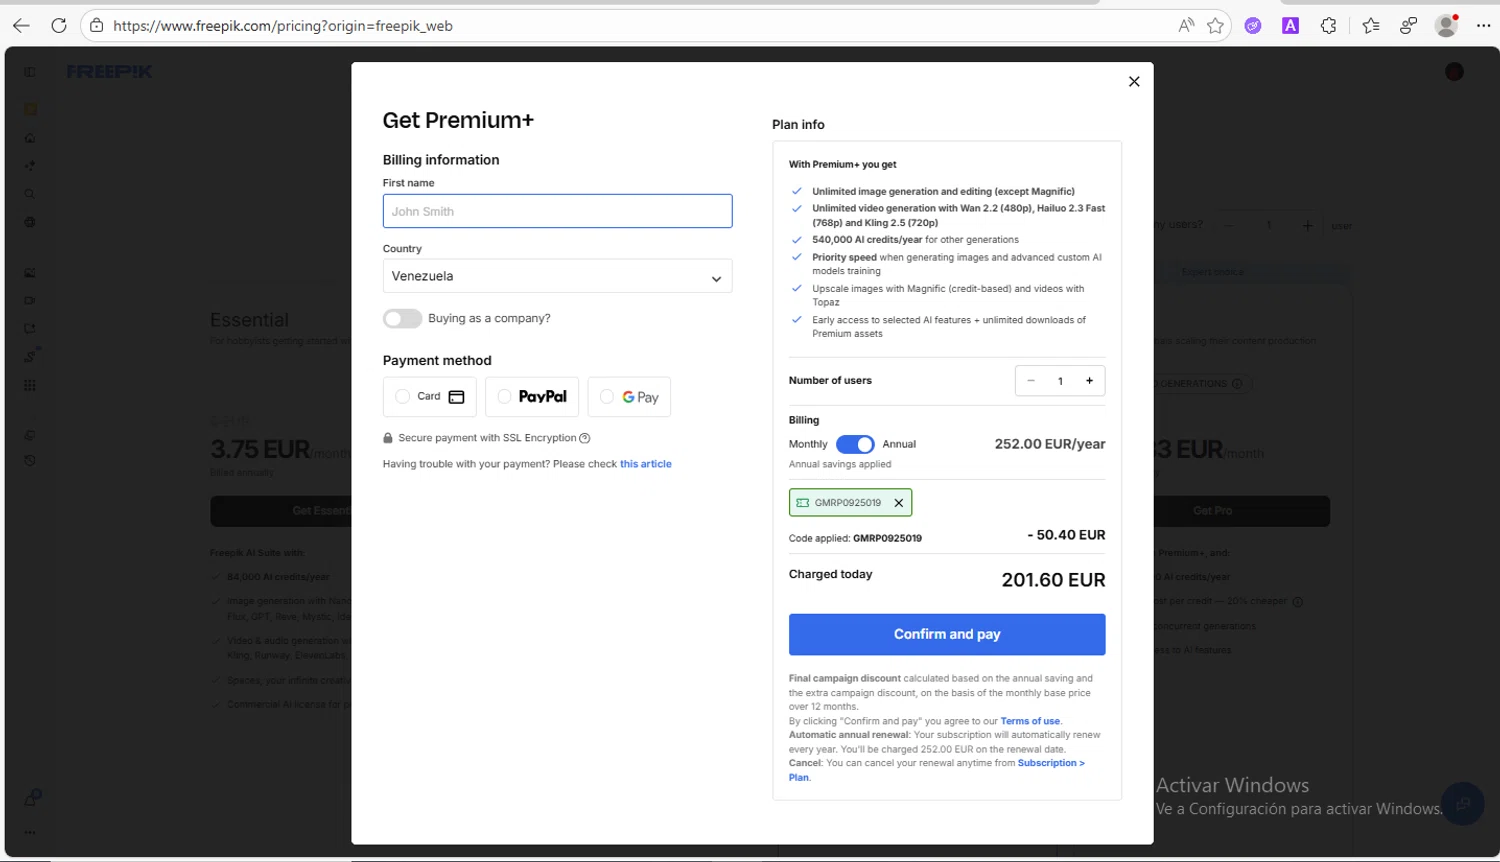
Task: Decrease the number of users
Action: 1031,381
